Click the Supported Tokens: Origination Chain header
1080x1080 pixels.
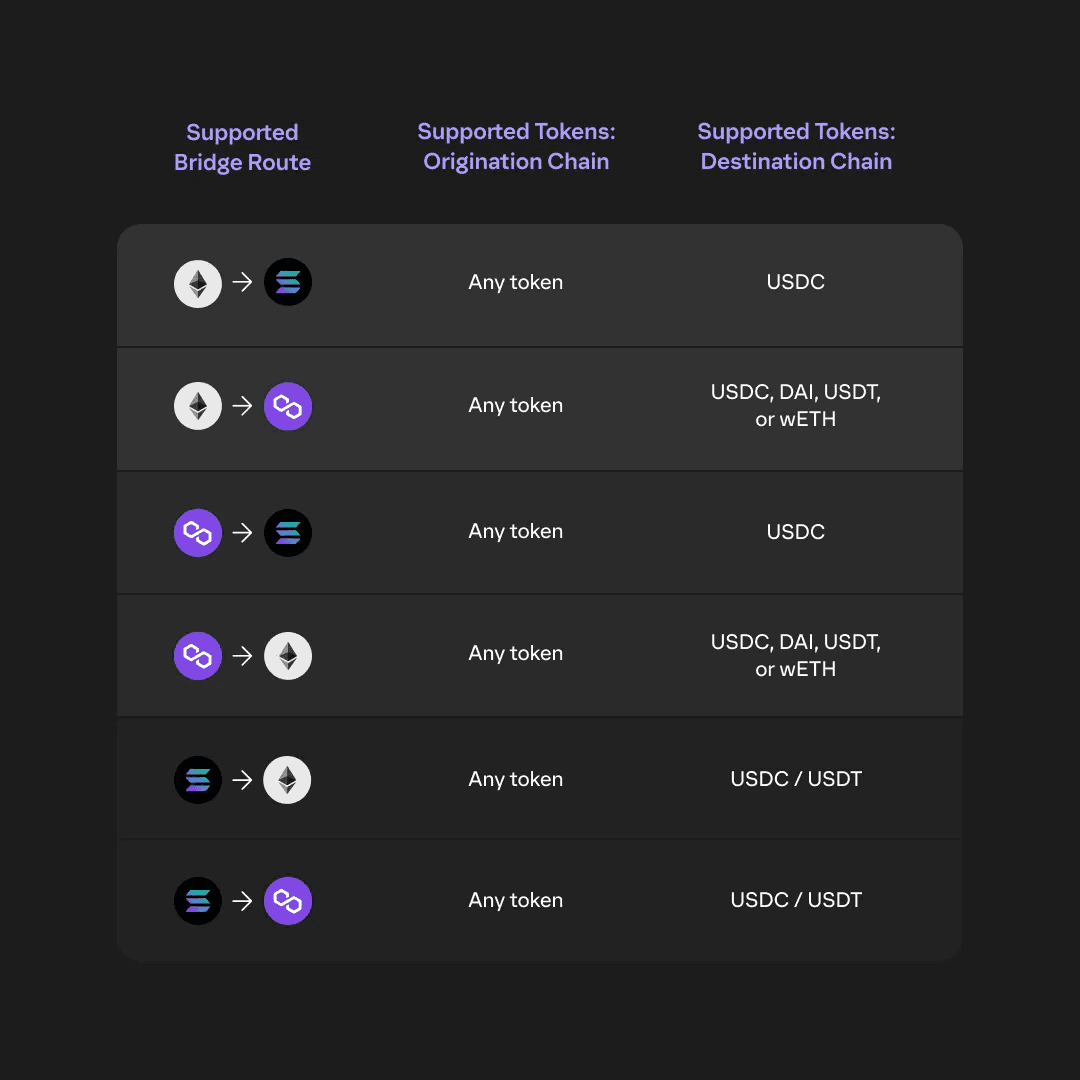[516, 146]
